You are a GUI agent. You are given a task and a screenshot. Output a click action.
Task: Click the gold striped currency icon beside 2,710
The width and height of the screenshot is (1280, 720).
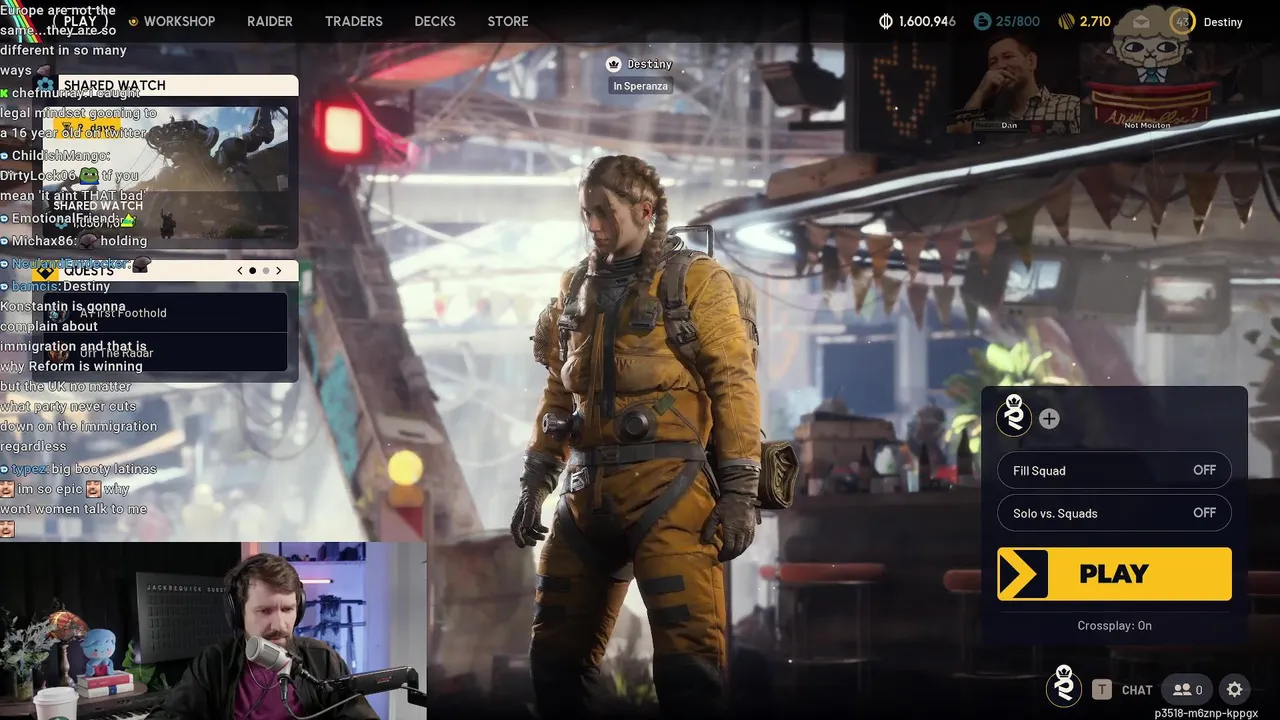point(1066,21)
